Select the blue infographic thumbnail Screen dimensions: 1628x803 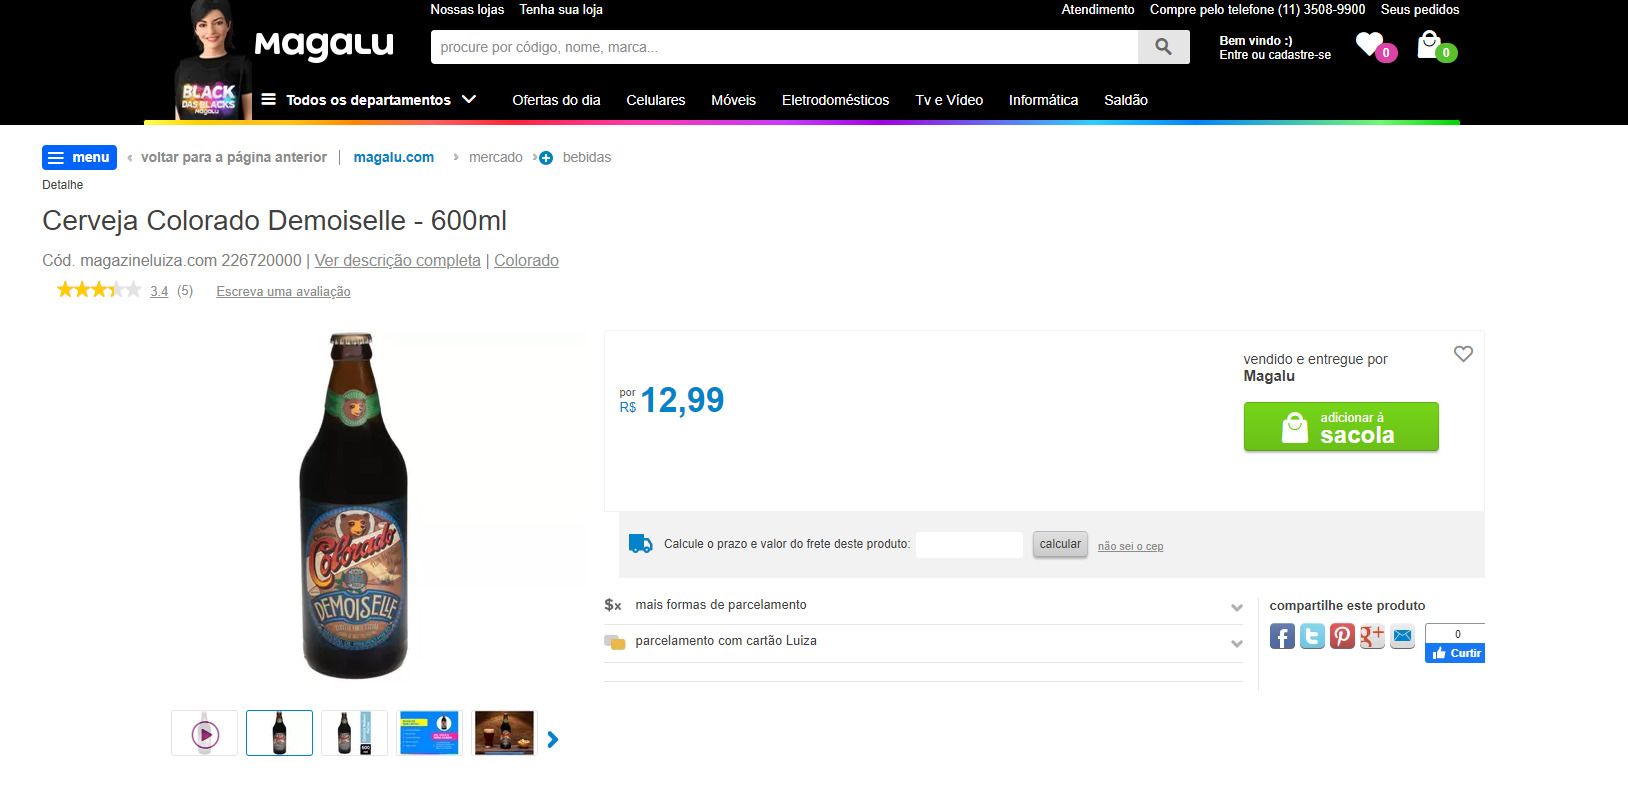(429, 733)
